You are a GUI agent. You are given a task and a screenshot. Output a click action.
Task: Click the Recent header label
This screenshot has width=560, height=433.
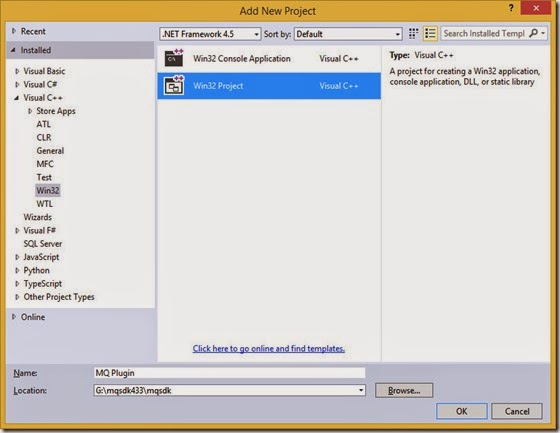(x=33, y=31)
